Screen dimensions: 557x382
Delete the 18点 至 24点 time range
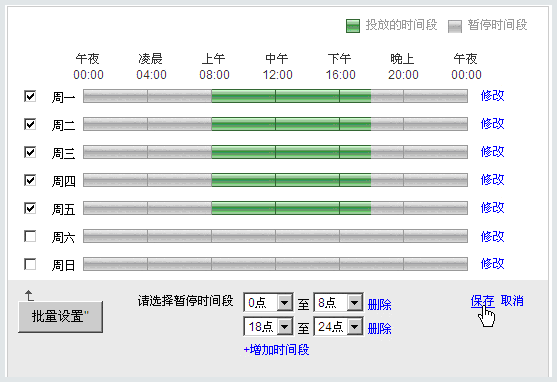[379, 328]
